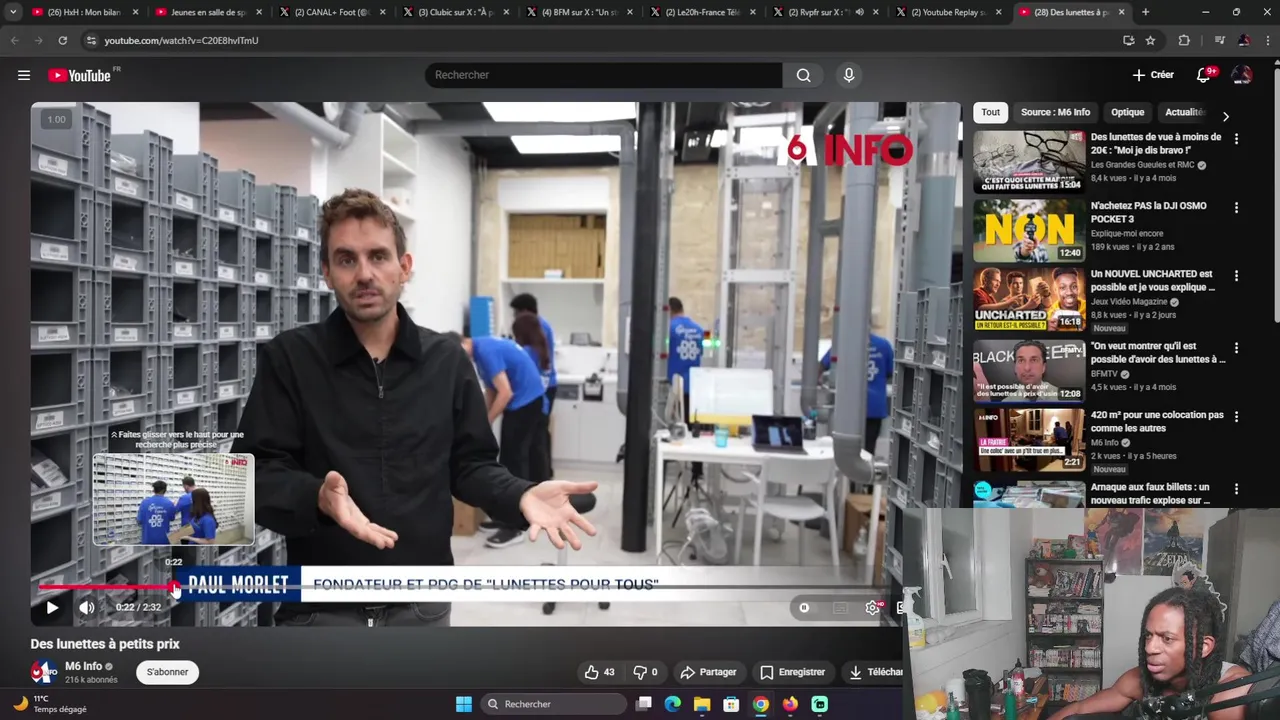This screenshot has width=1280, height=720.
Task: Play the video
Action: (x=52, y=607)
